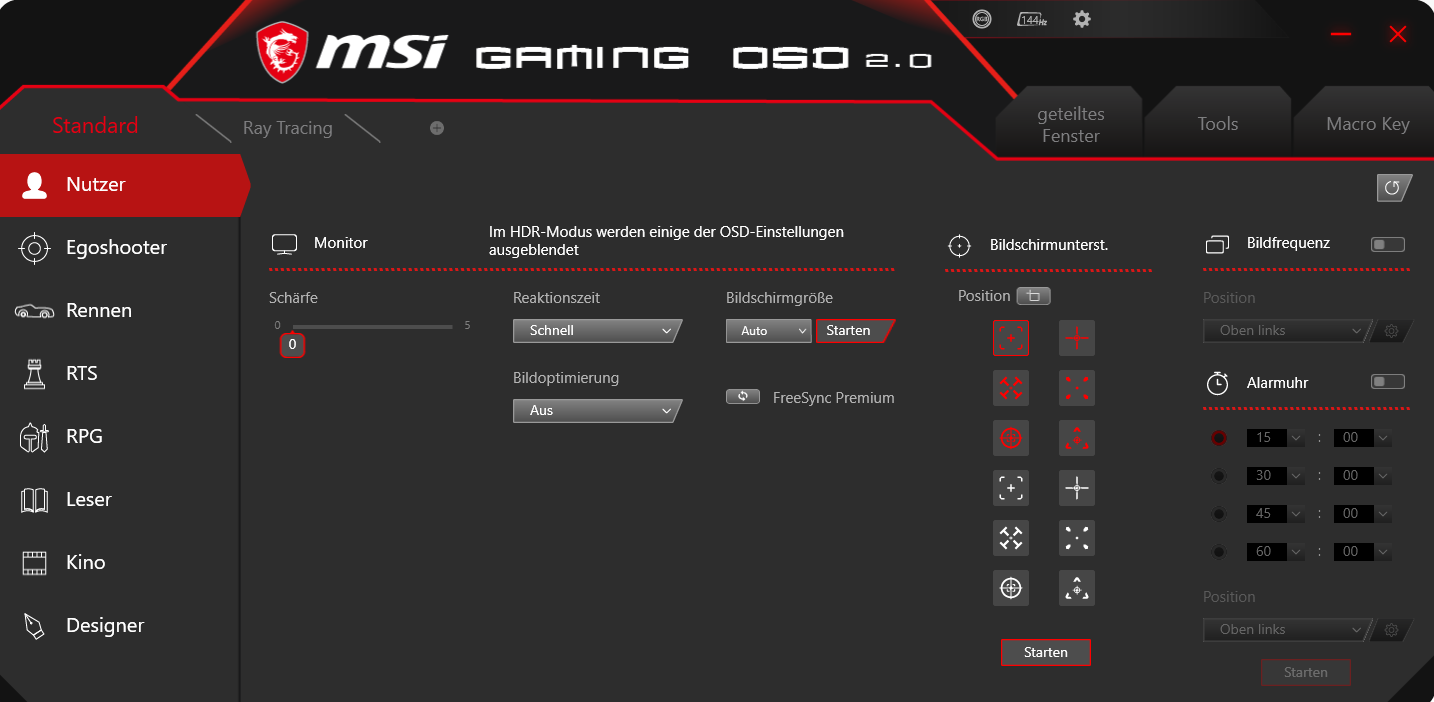Open the Macro Key tab

point(1367,124)
